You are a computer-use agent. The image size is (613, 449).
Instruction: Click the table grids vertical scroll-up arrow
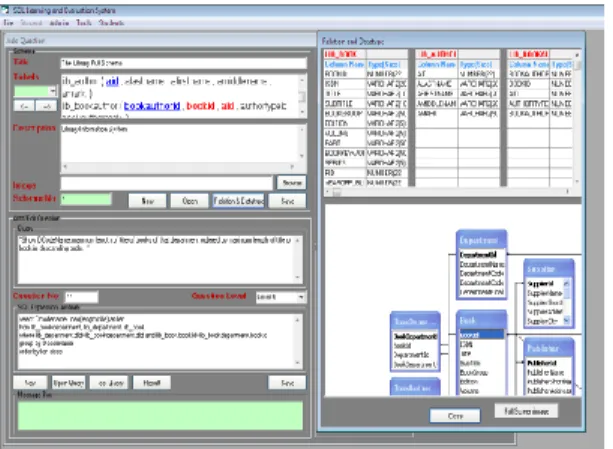pyautogui.click(x=577, y=55)
